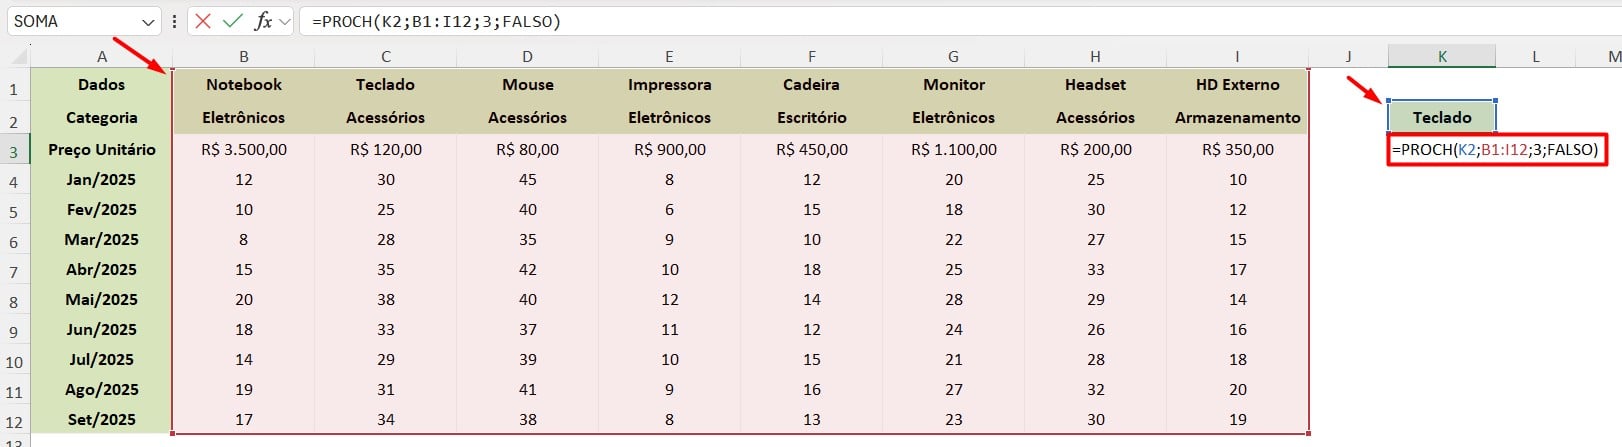The height and width of the screenshot is (447, 1622).
Task: Click the Preço Unitário row label
Action: 102,149
